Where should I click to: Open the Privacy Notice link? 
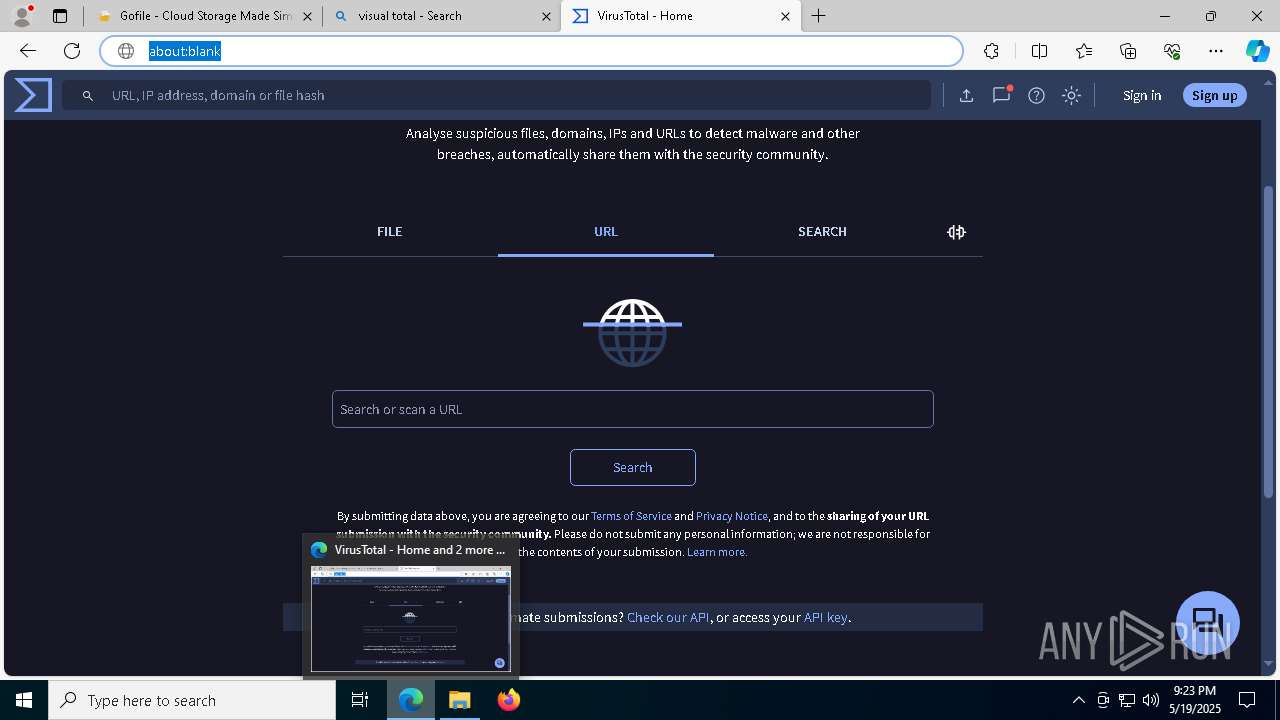[732, 516]
